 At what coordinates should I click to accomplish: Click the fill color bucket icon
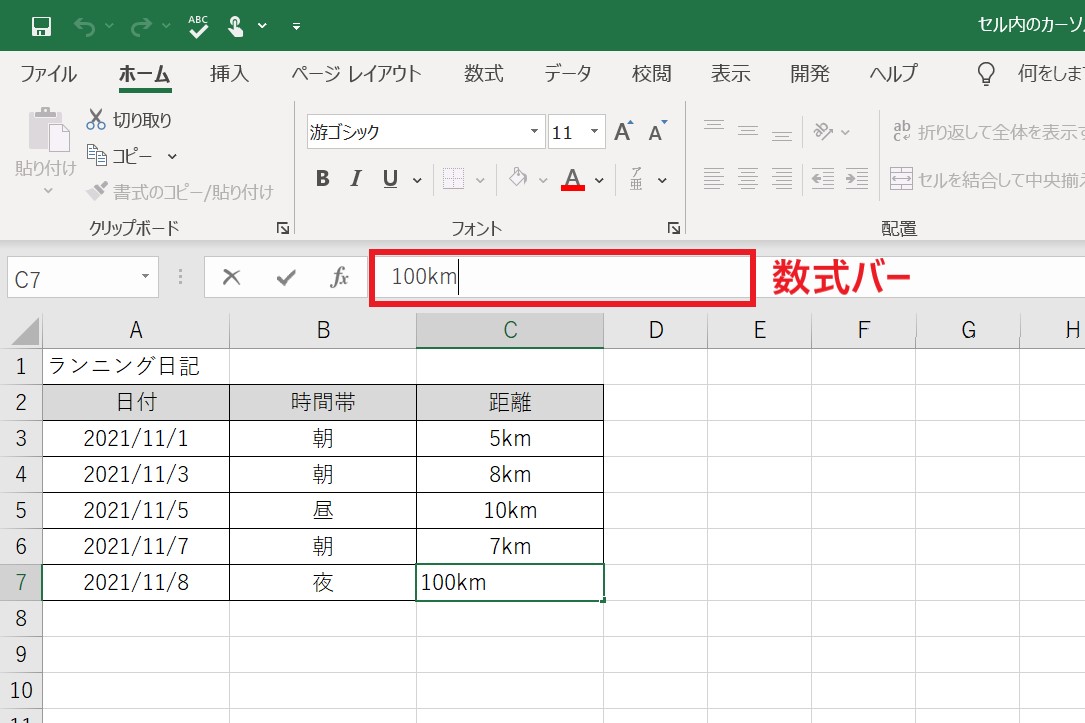point(518,179)
